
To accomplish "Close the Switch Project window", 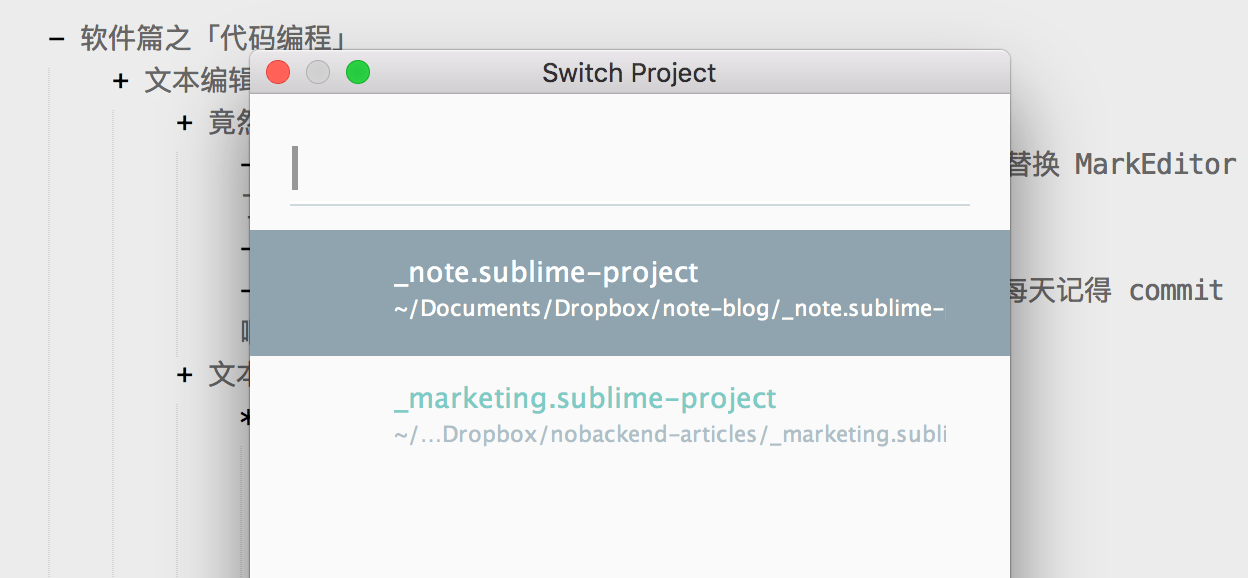I will [277, 73].
